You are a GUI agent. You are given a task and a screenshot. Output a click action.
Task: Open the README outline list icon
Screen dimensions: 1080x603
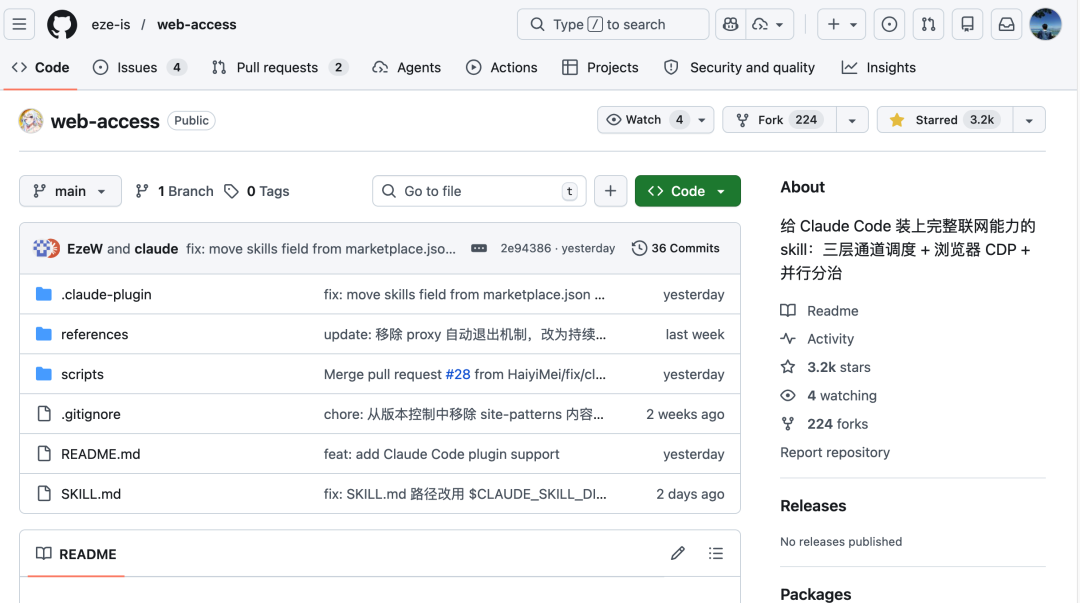click(716, 553)
